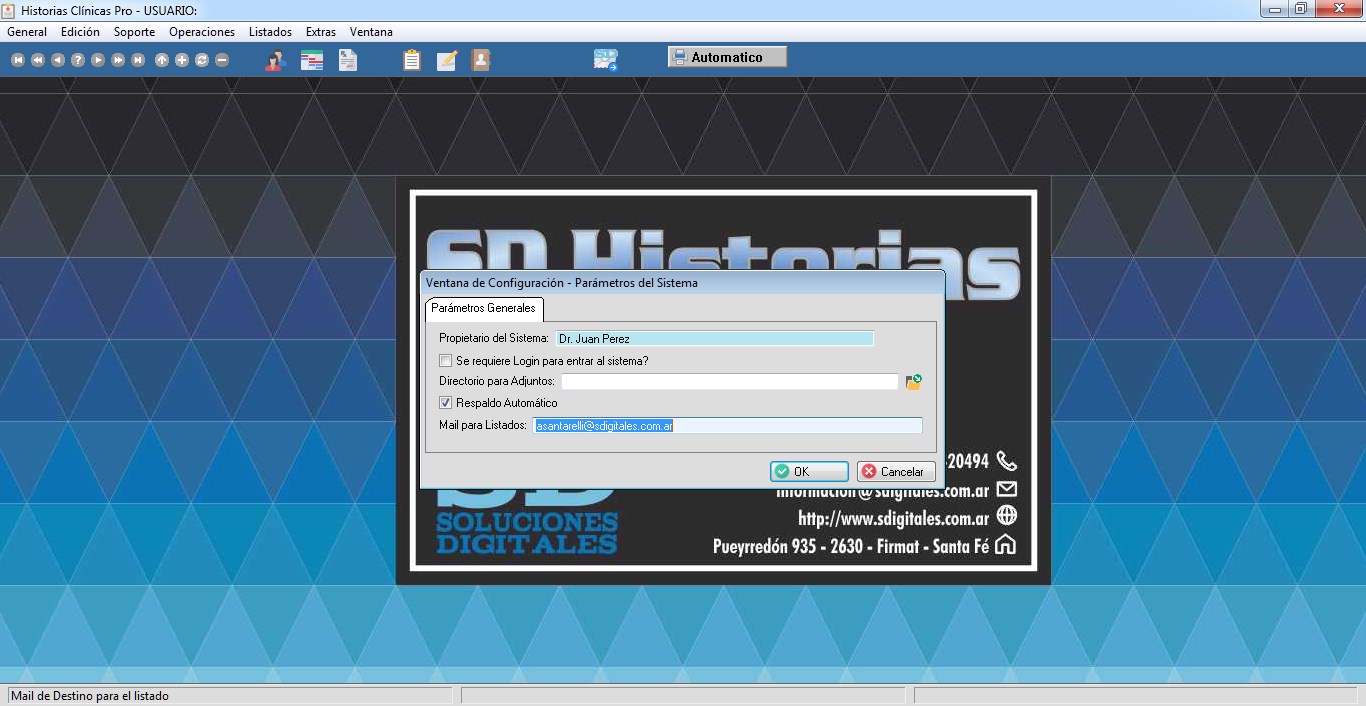This screenshot has height=706, width=1366.
Task: Click the note with pencil icon
Action: coord(447,60)
